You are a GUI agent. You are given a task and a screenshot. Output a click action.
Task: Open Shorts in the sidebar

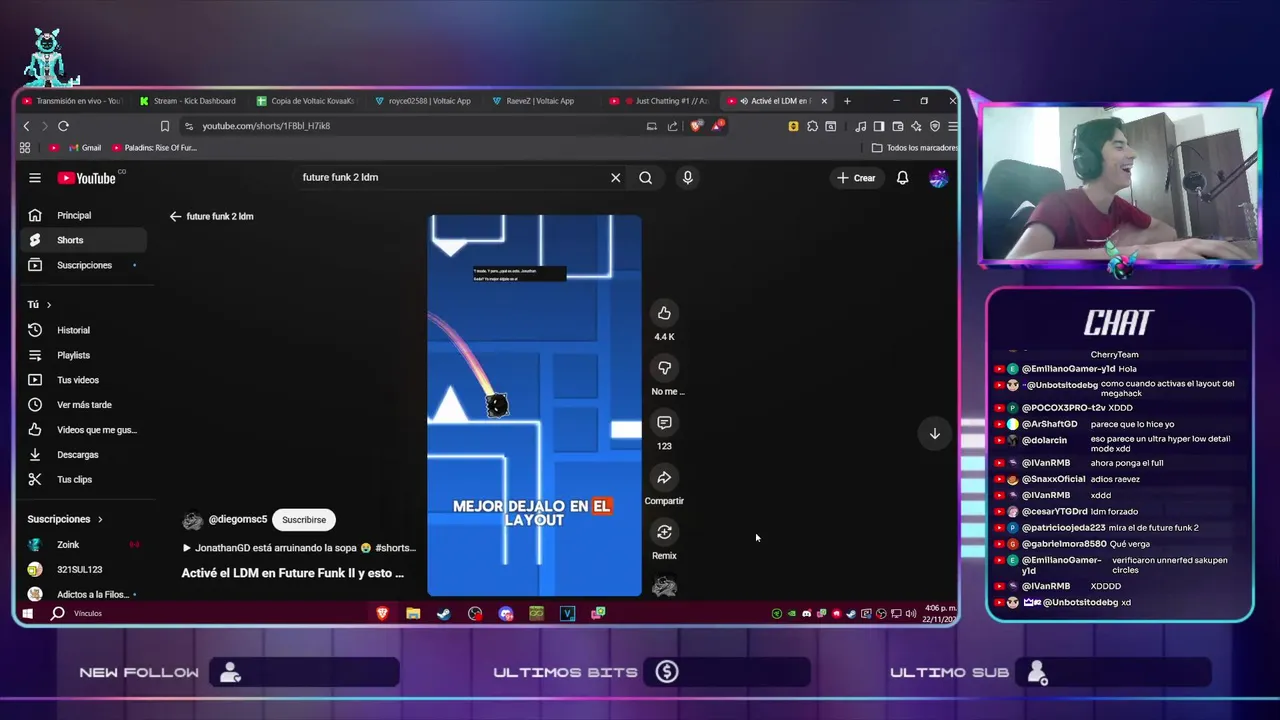point(83,240)
